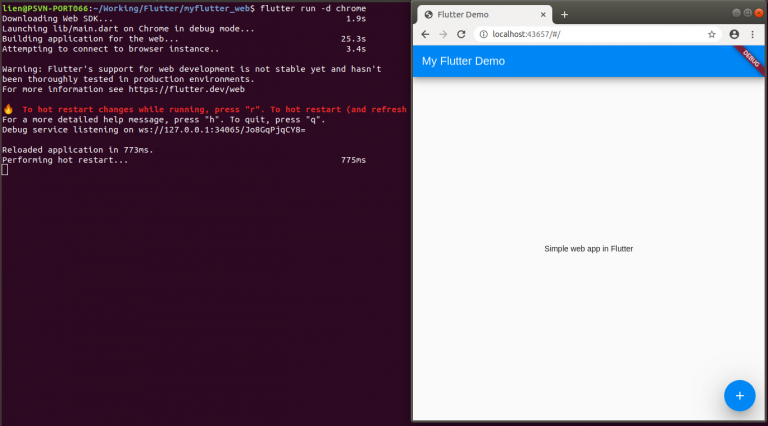Click the terminal cursor block

coord(5,170)
